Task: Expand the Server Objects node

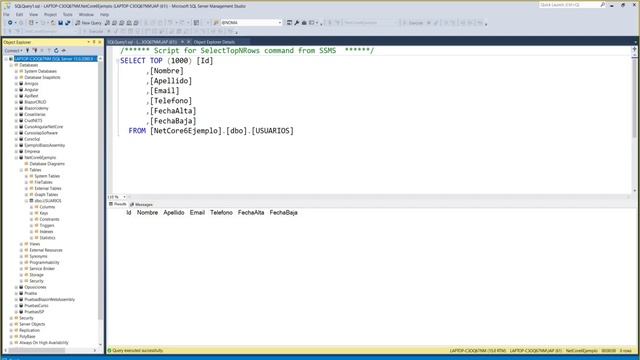Action: [11, 324]
